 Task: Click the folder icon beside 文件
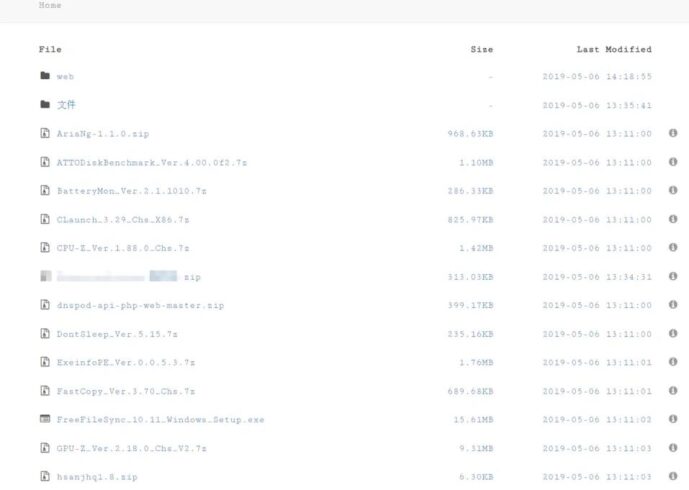pyautogui.click(x=44, y=105)
